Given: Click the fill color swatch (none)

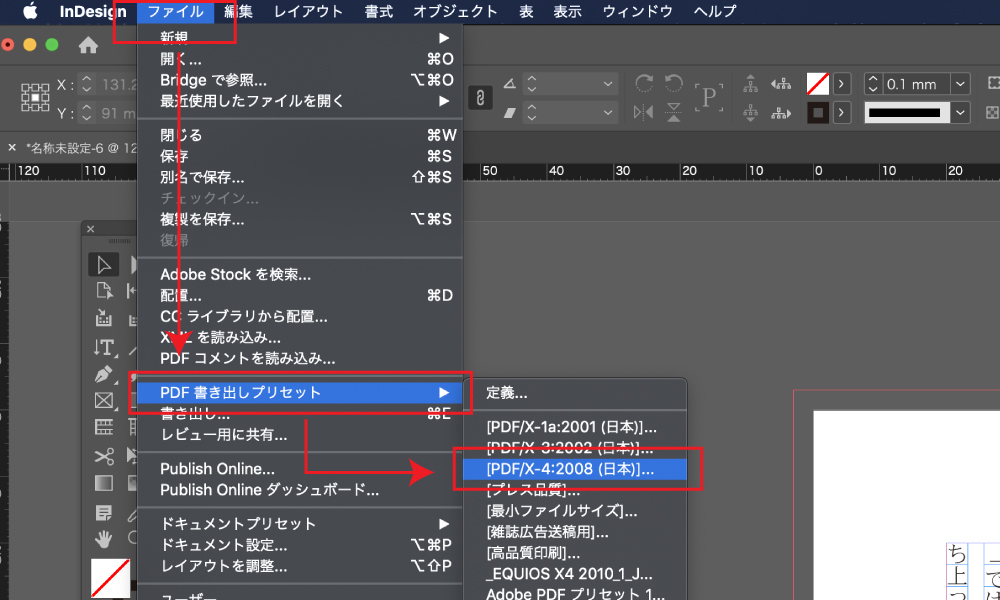Looking at the screenshot, I should click(x=818, y=84).
